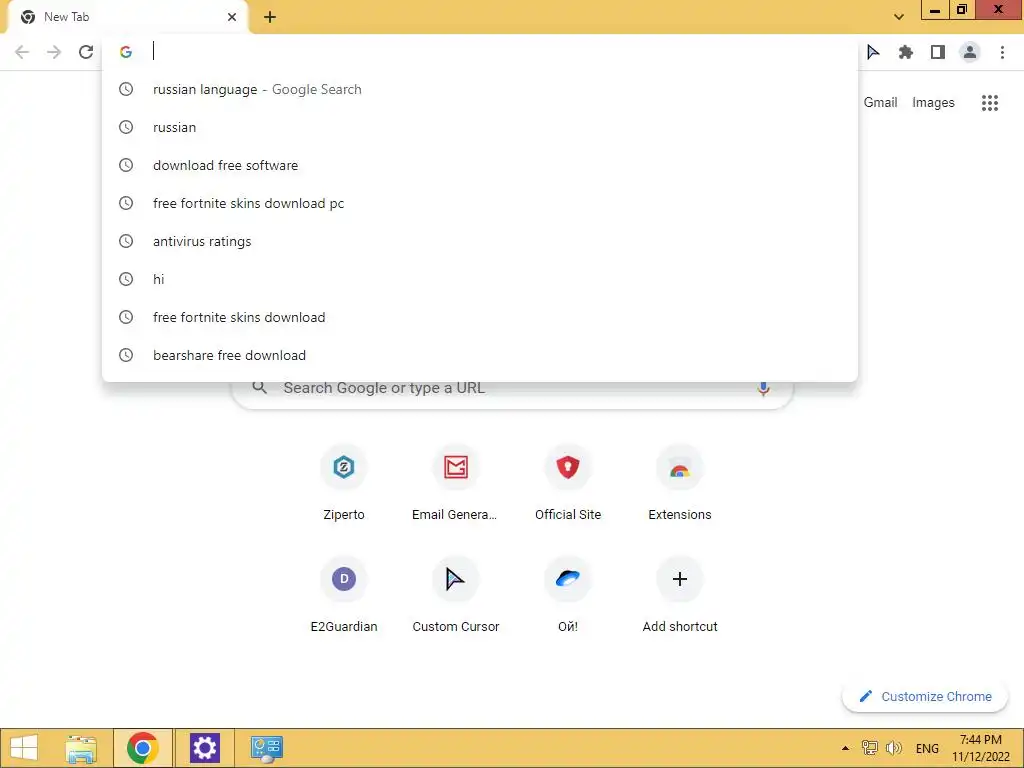Screen dimensions: 1024x768
Task: Open the Google apps grid
Action: click(990, 103)
